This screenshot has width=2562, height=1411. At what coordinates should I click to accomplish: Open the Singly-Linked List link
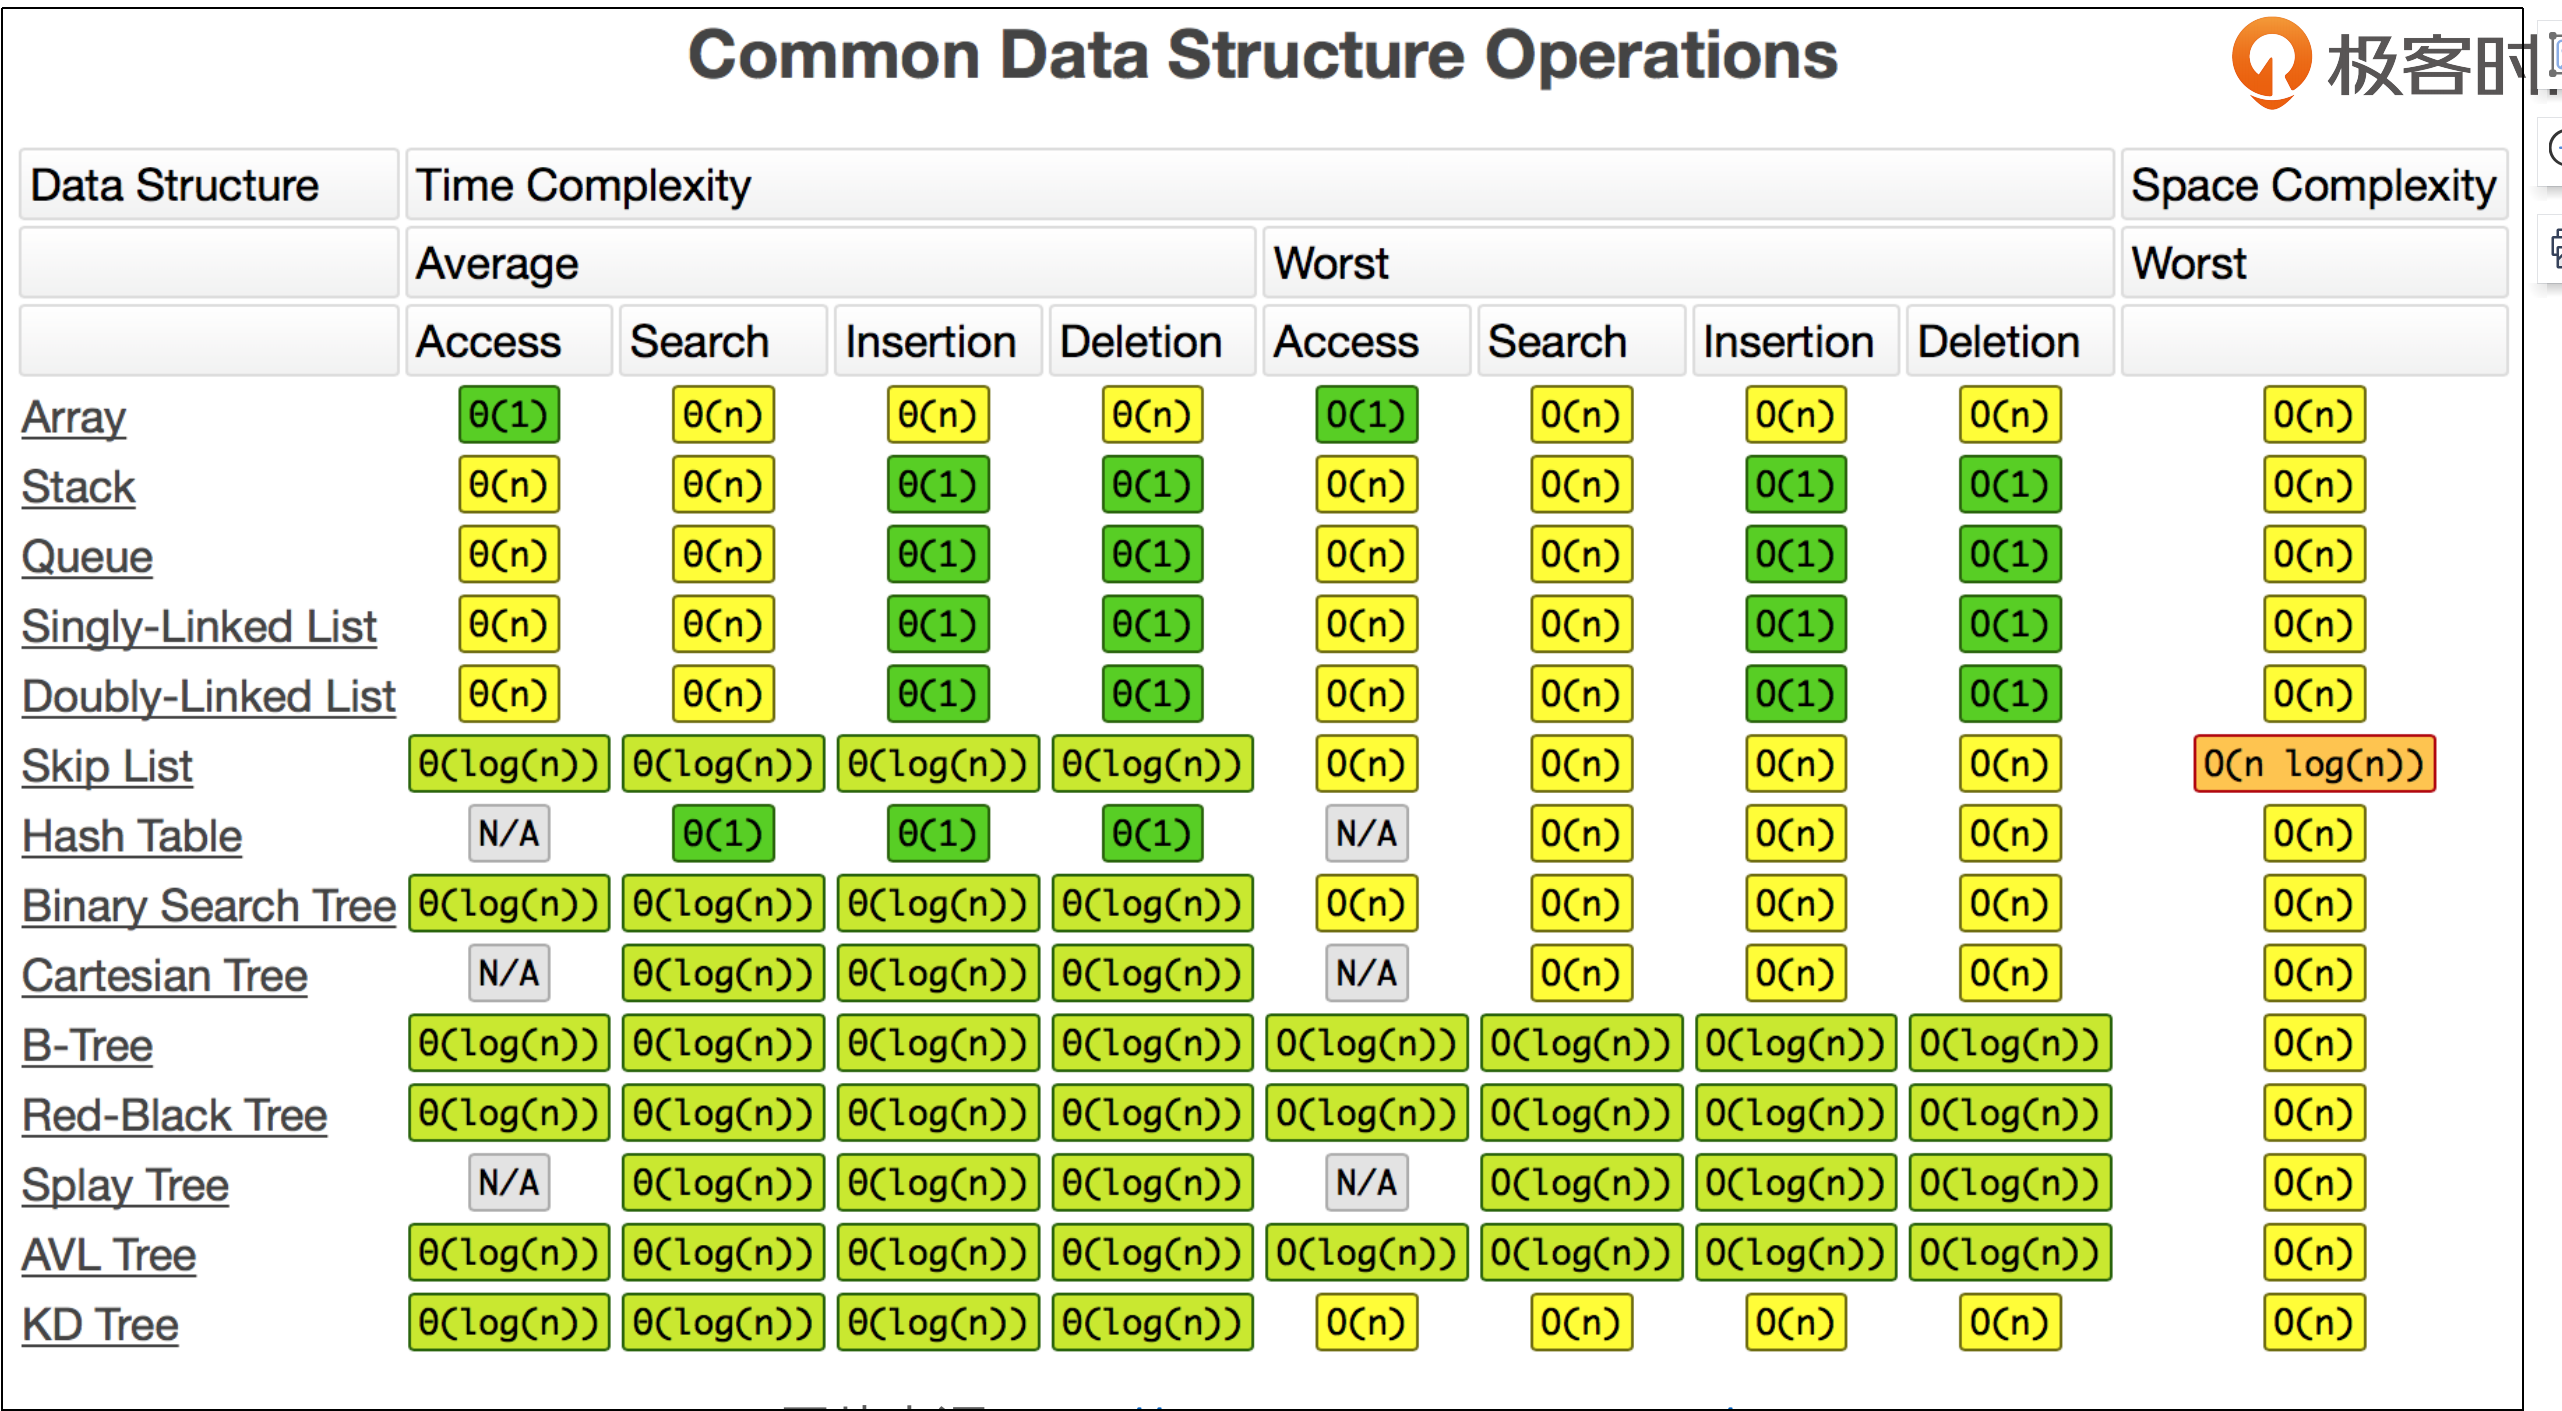199,627
